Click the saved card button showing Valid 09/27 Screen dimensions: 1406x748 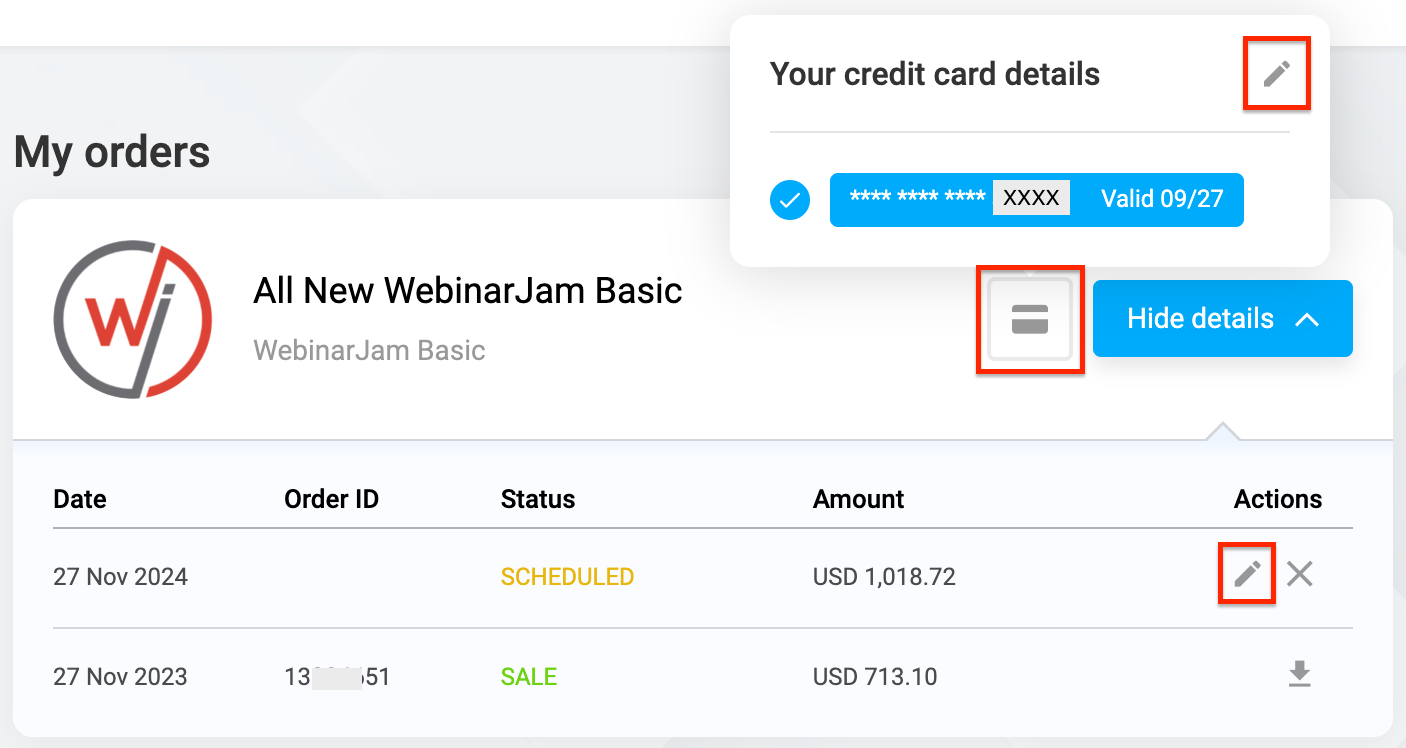pyautogui.click(x=1037, y=200)
